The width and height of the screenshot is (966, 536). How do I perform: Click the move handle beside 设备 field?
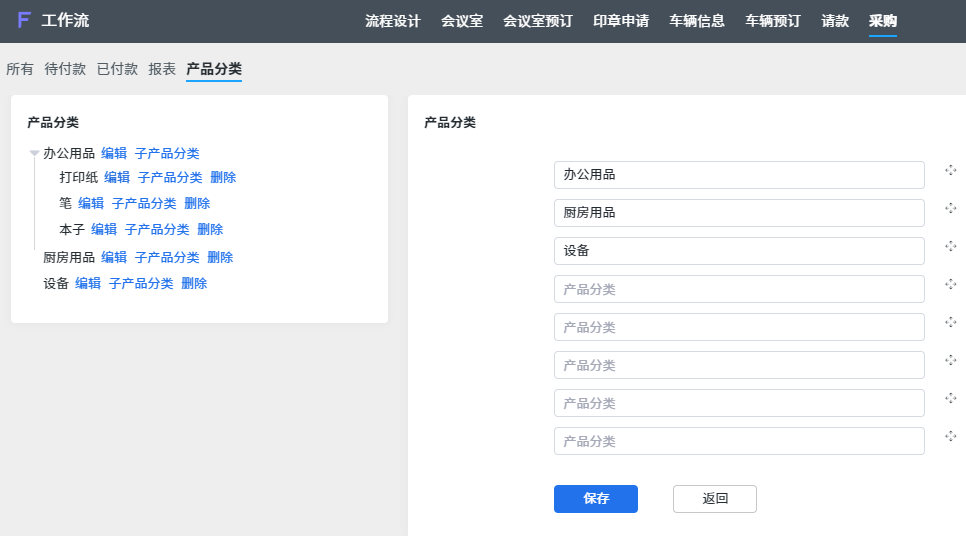pos(951,246)
